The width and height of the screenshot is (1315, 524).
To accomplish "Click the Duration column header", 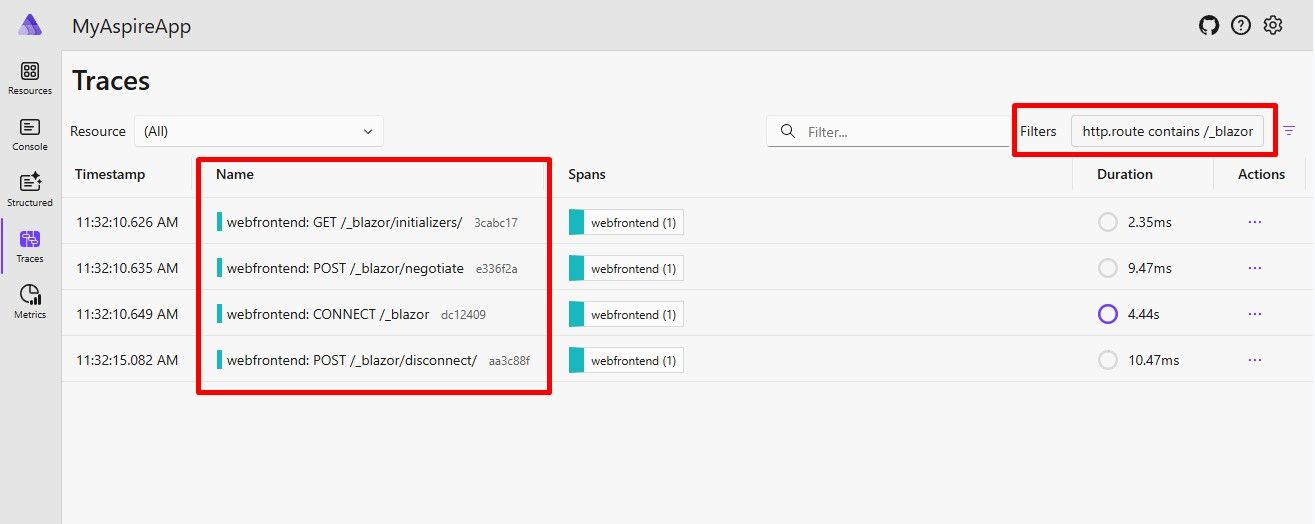I will [1125, 174].
